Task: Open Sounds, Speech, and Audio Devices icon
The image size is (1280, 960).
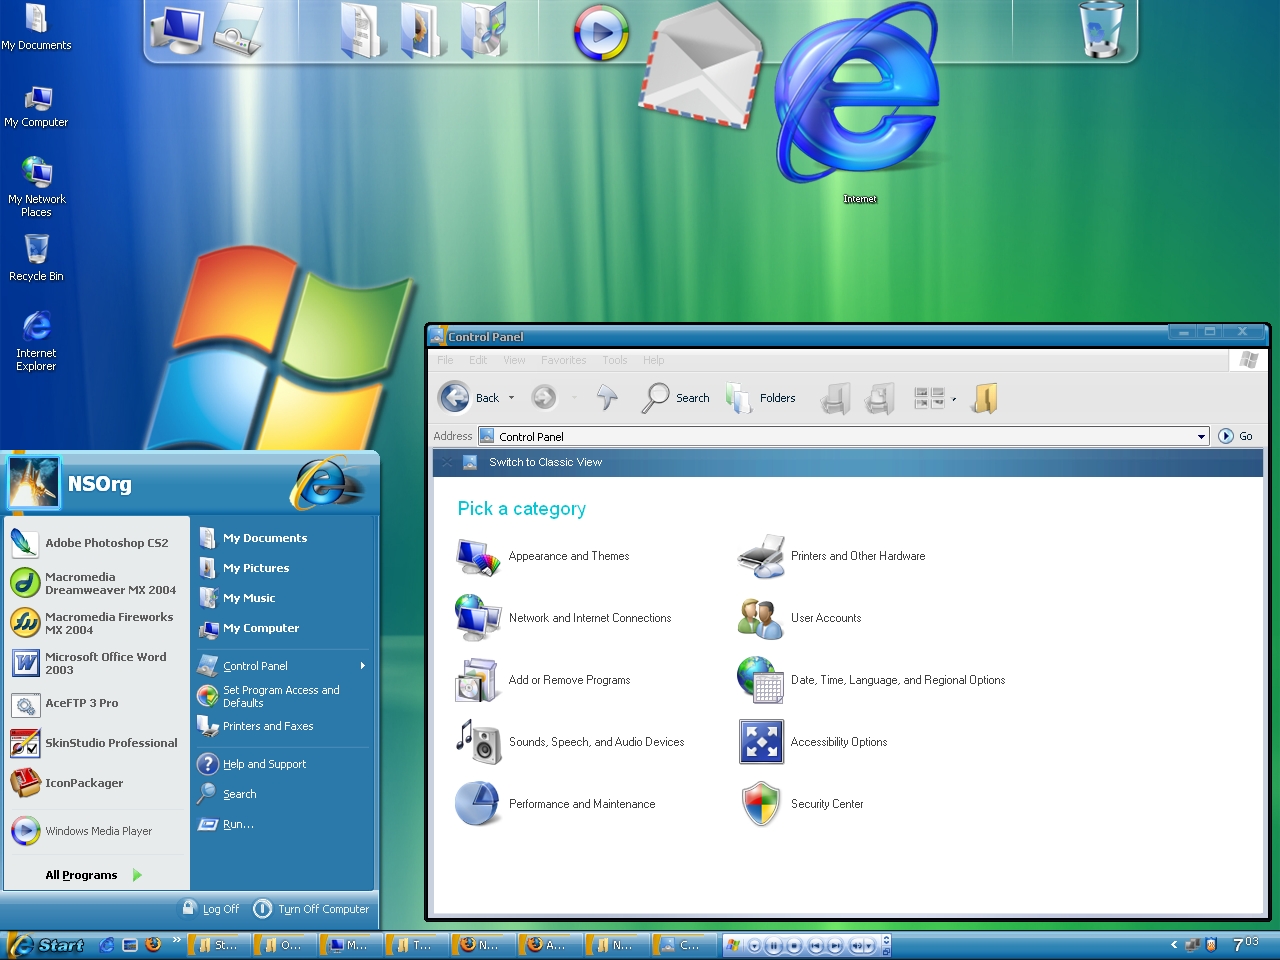Action: point(478,742)
